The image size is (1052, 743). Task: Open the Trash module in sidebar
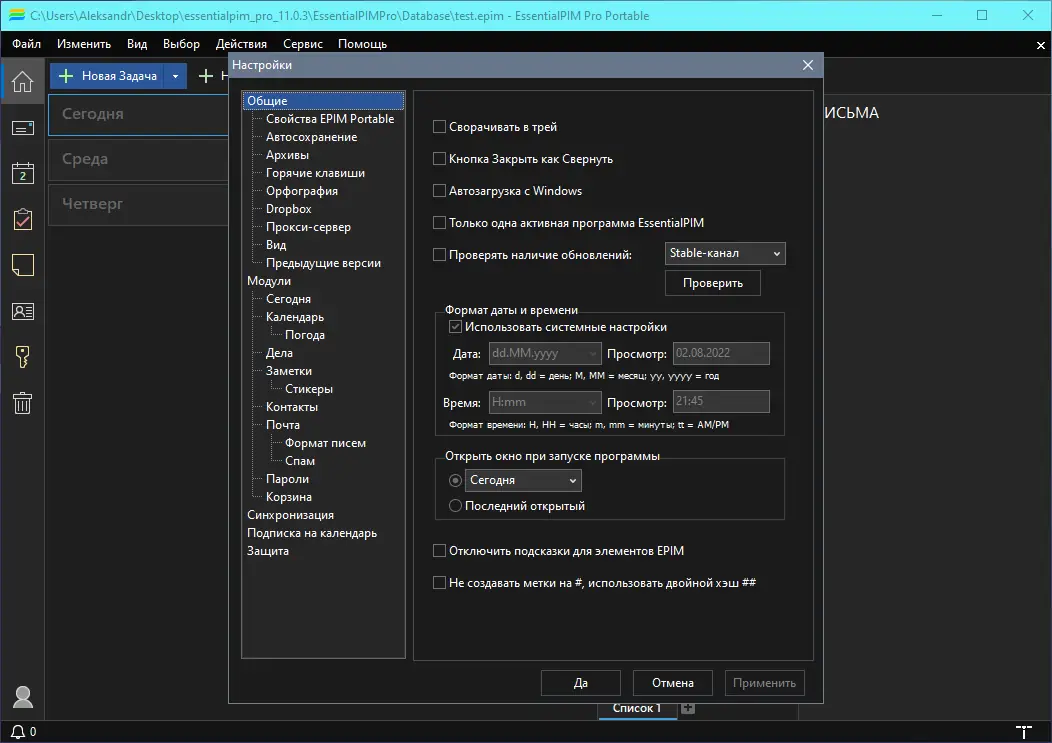pyautogui.click(x=22, y=403)
